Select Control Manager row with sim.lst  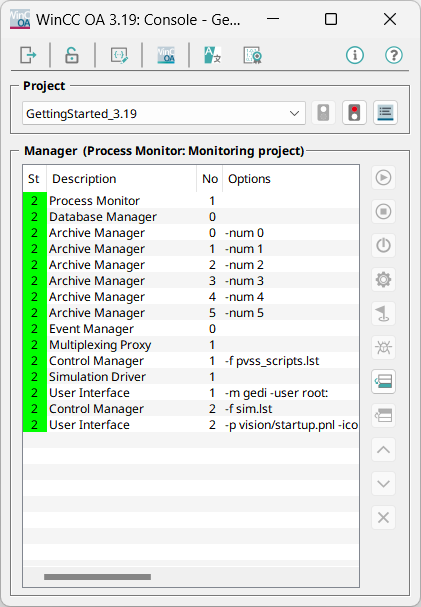pos(191,408)
